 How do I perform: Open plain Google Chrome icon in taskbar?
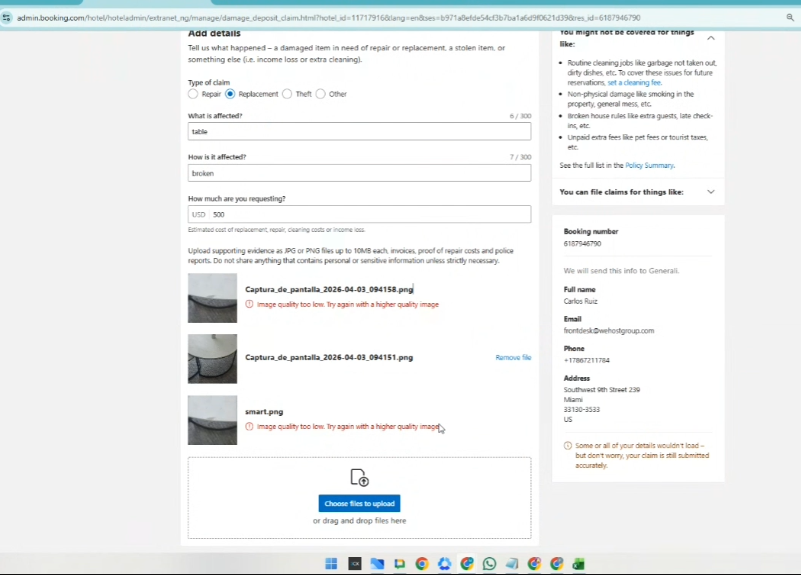tap(422, 563)
